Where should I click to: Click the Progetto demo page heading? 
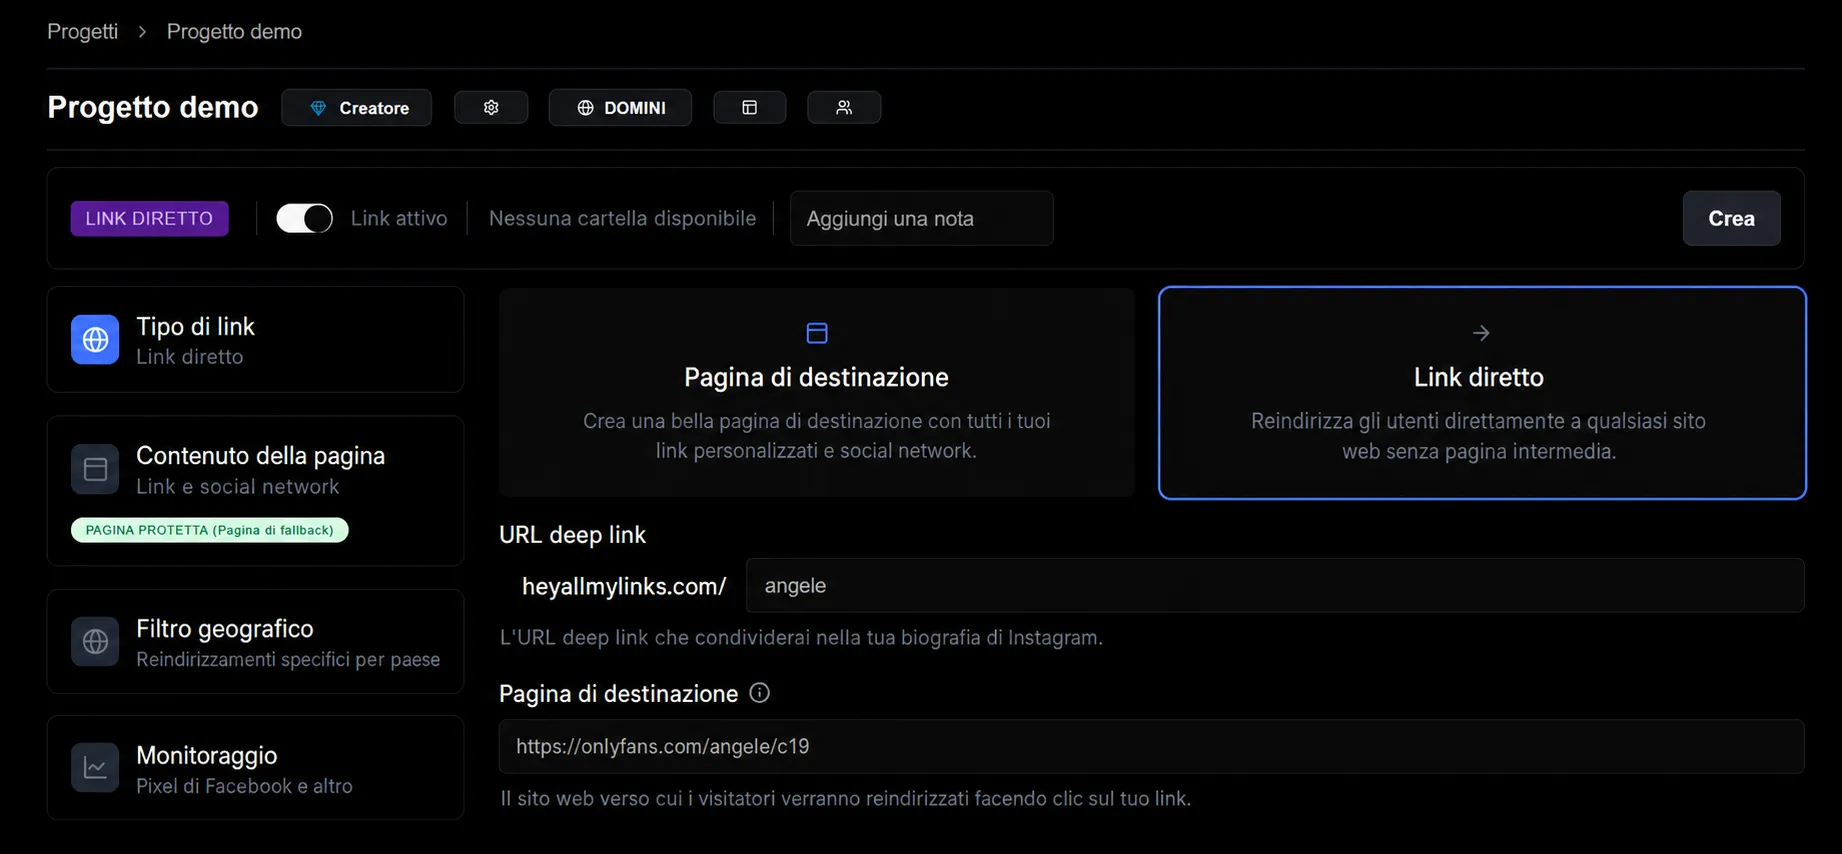coord(153,107)
